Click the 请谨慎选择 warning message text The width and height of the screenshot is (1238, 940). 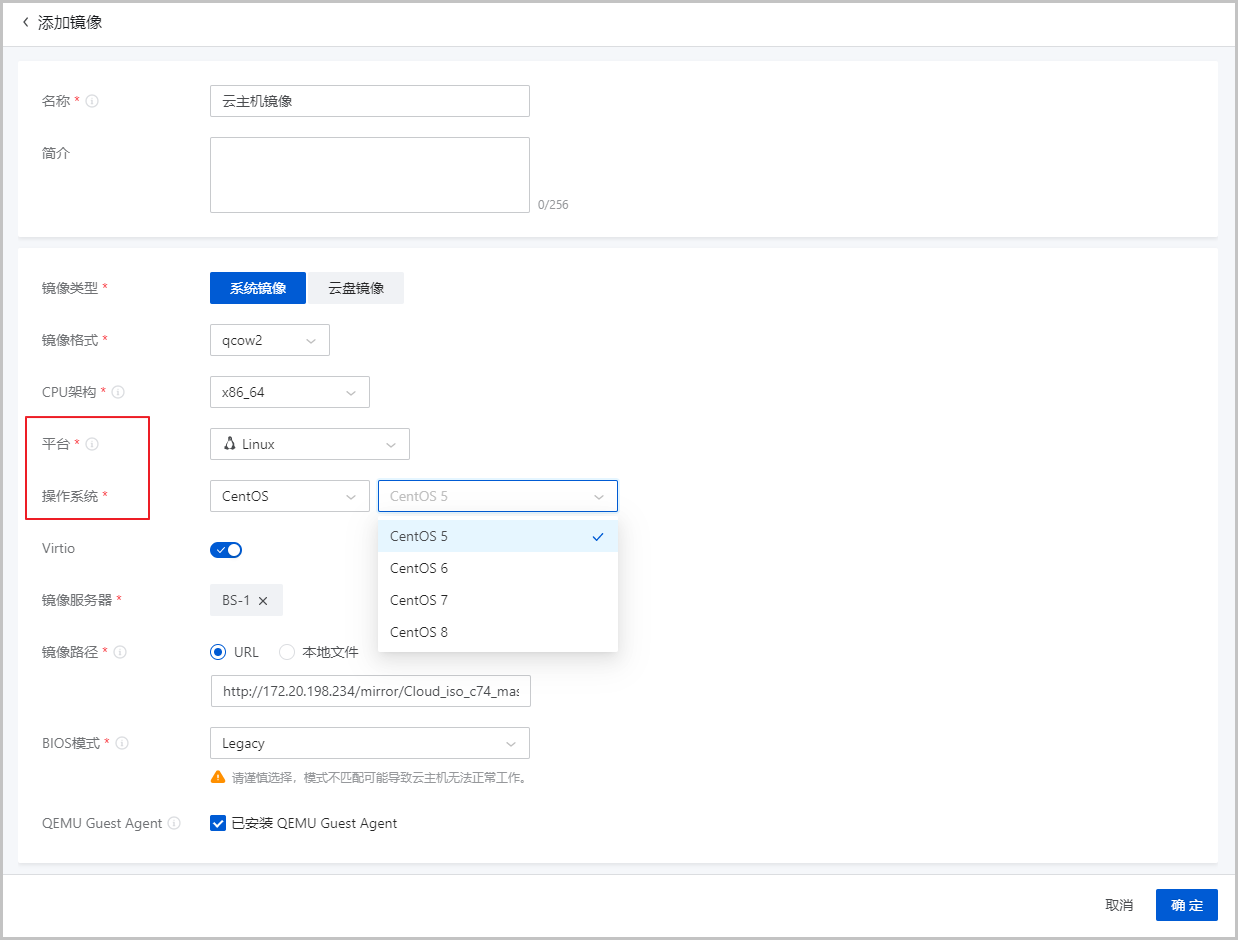click(x=379, y=777)
